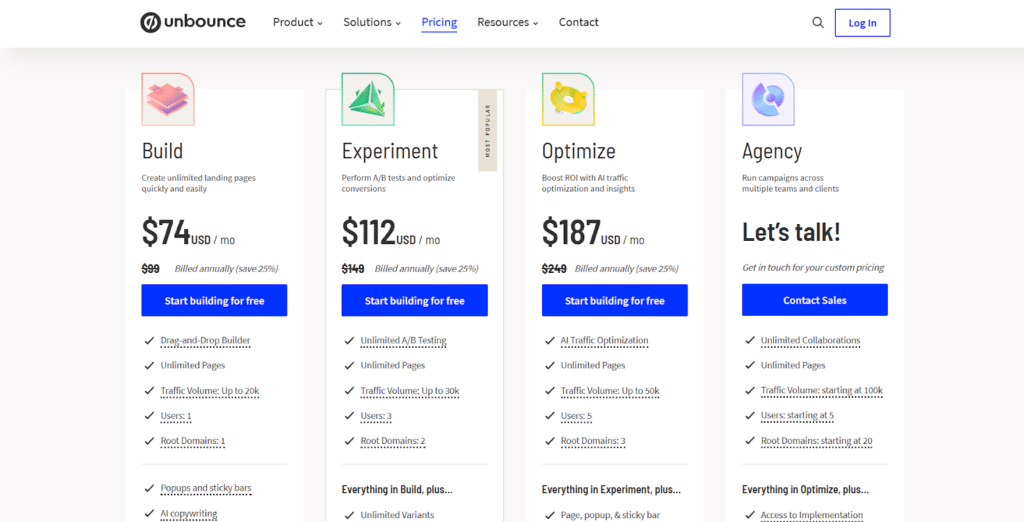Click Drag-and-Drop Builder feature link
Screen dimensions: 1024x522
205,340
